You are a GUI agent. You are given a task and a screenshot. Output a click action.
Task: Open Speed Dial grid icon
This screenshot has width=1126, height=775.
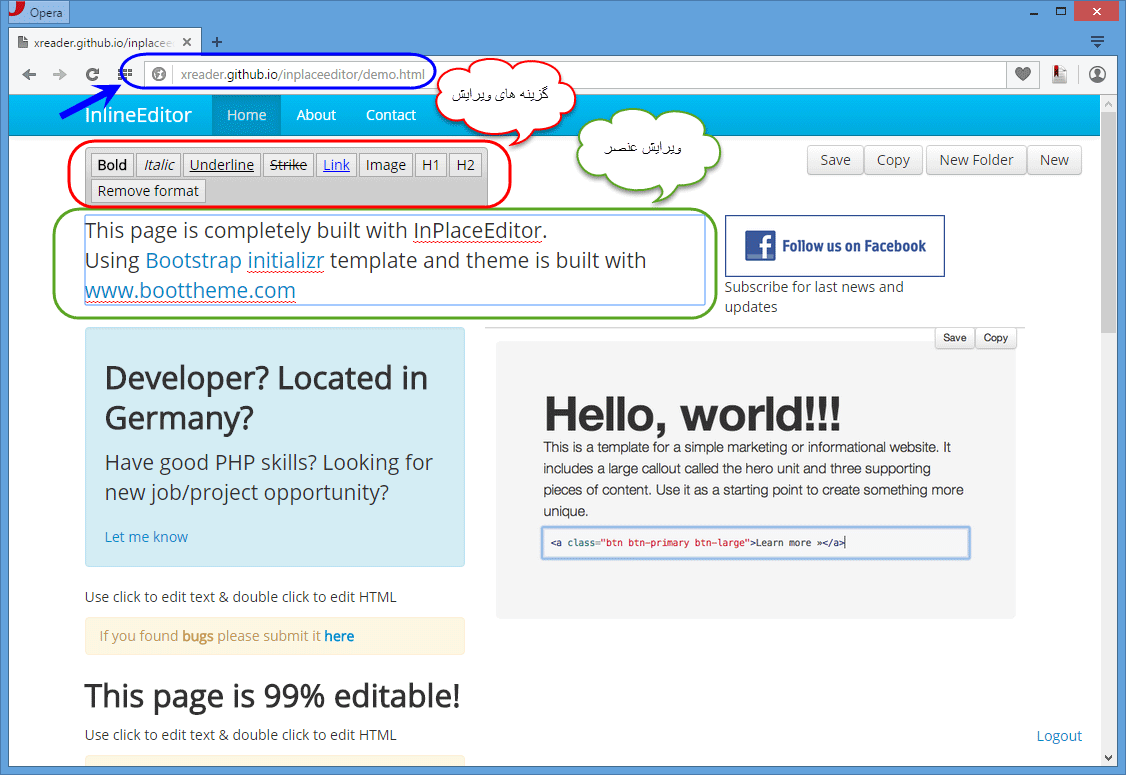click(125, 73)
